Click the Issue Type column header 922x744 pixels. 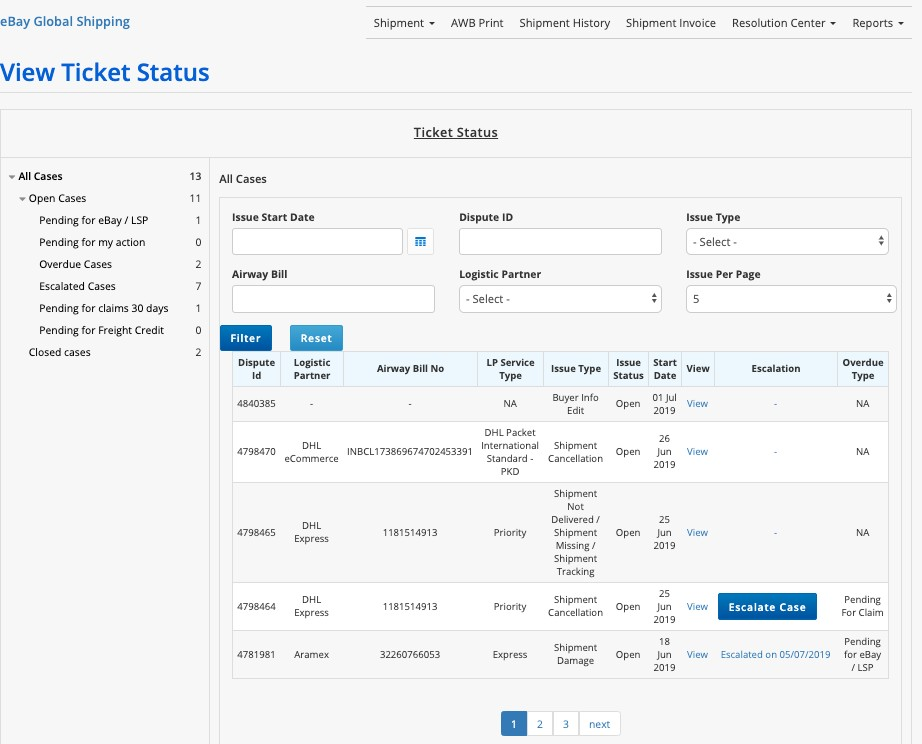576,369
